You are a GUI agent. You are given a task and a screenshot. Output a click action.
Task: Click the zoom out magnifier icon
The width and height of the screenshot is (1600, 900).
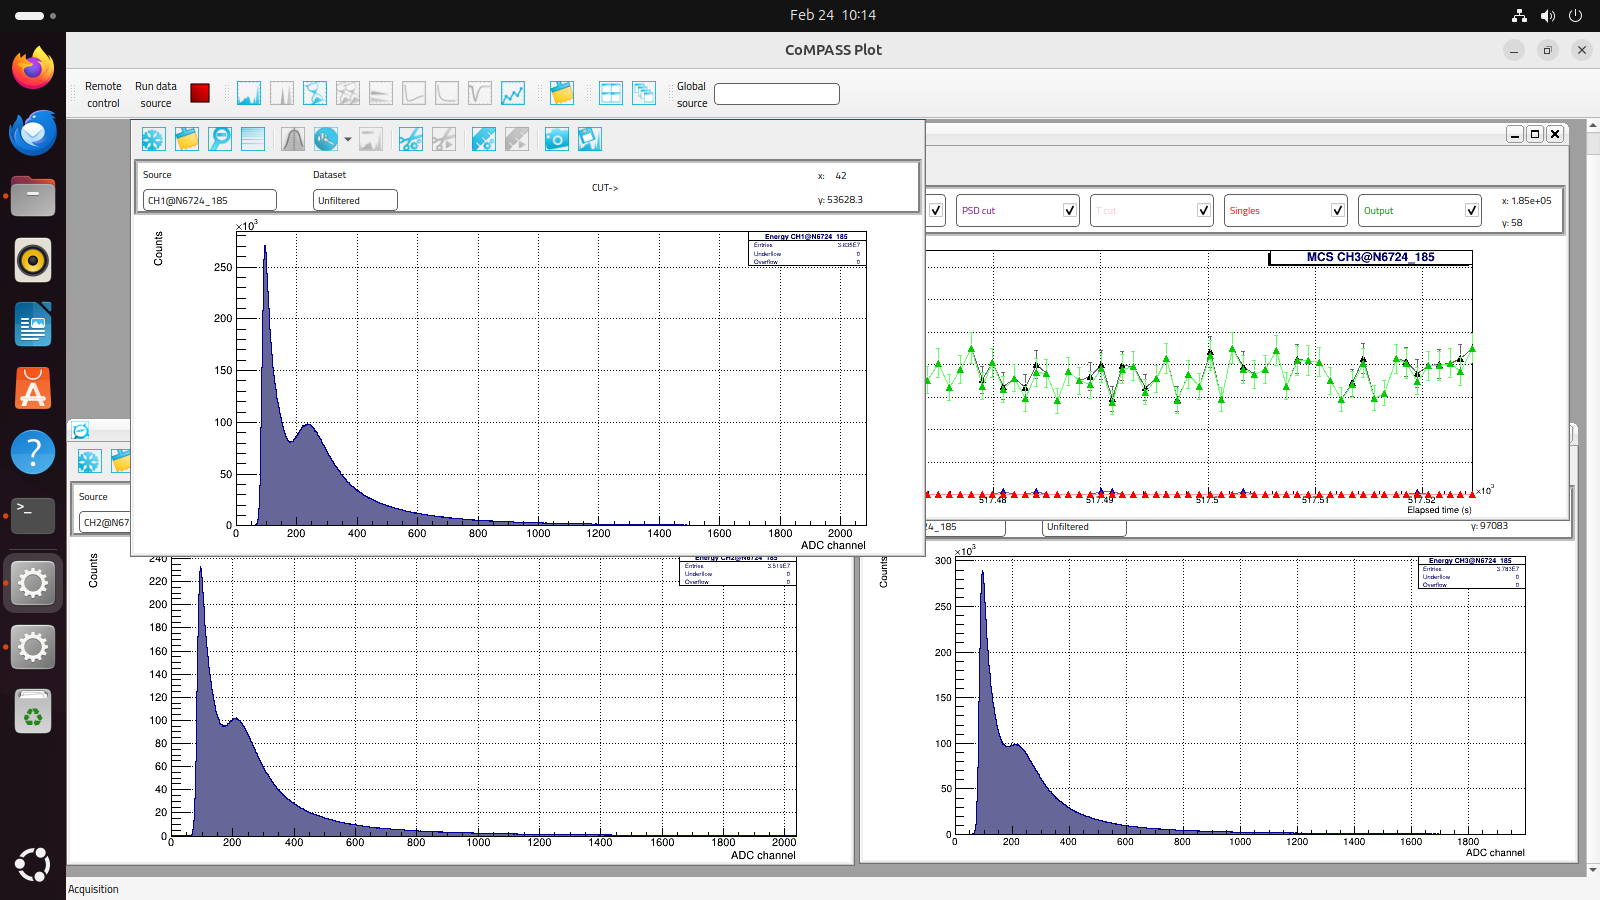pos(220,139)
